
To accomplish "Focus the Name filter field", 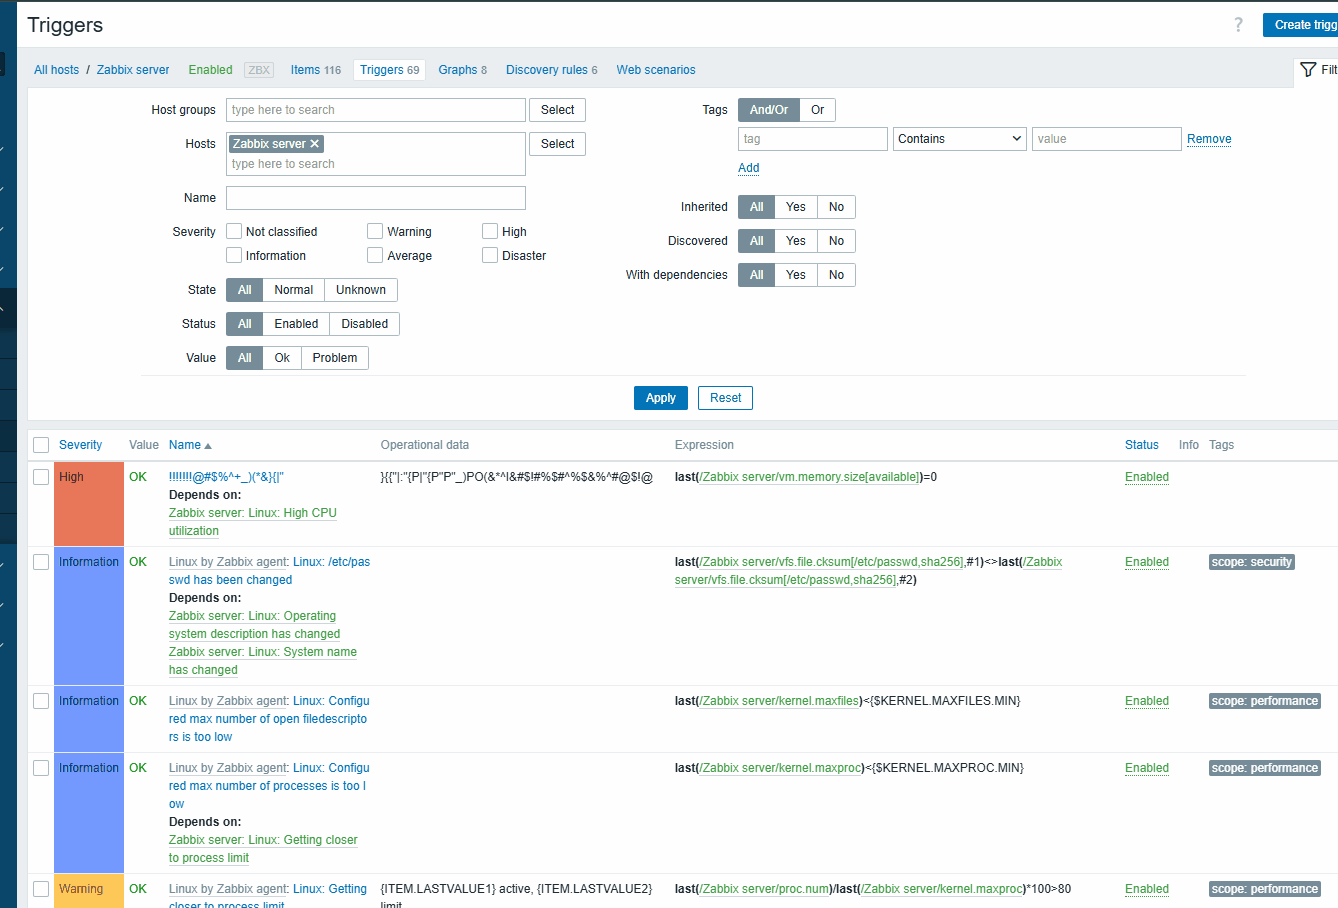I will tap(376, 198).
